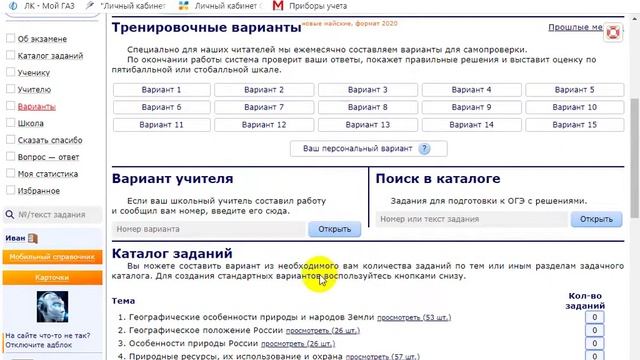Open the Избранное sidebar link
The image size is (640, 360).
click(x=39, y=191)
